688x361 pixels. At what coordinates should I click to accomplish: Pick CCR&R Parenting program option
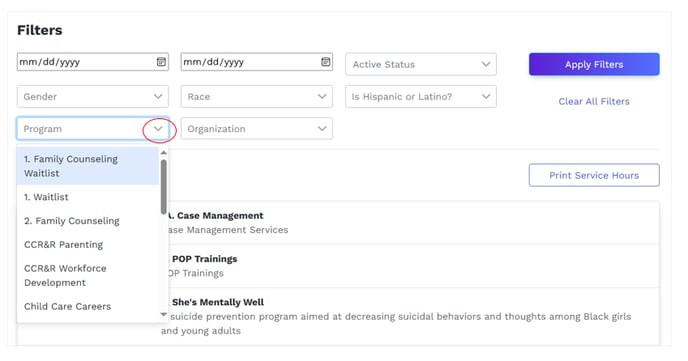(88, 244)
